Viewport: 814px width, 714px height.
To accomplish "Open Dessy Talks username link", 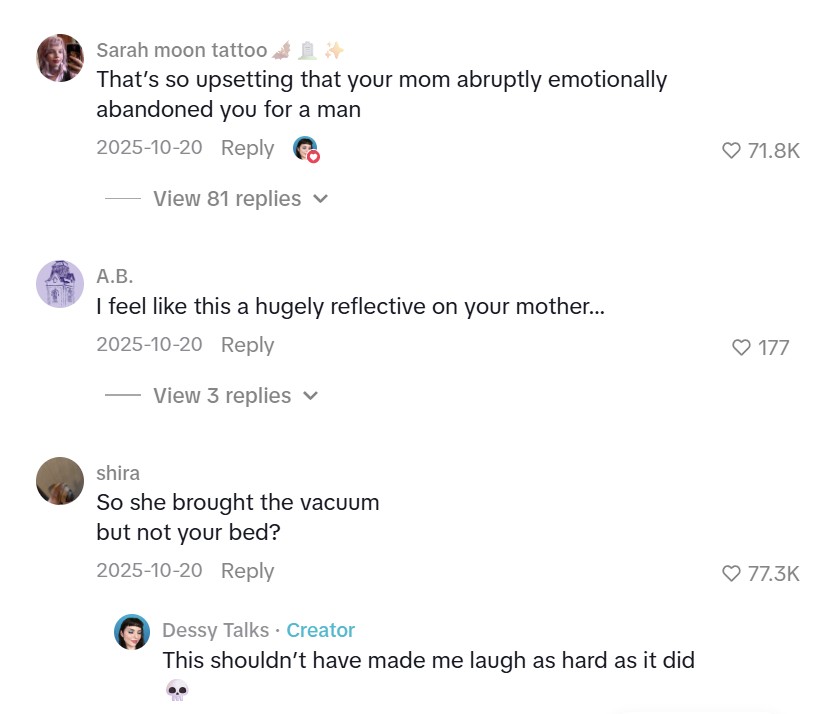I will [215, 630].
